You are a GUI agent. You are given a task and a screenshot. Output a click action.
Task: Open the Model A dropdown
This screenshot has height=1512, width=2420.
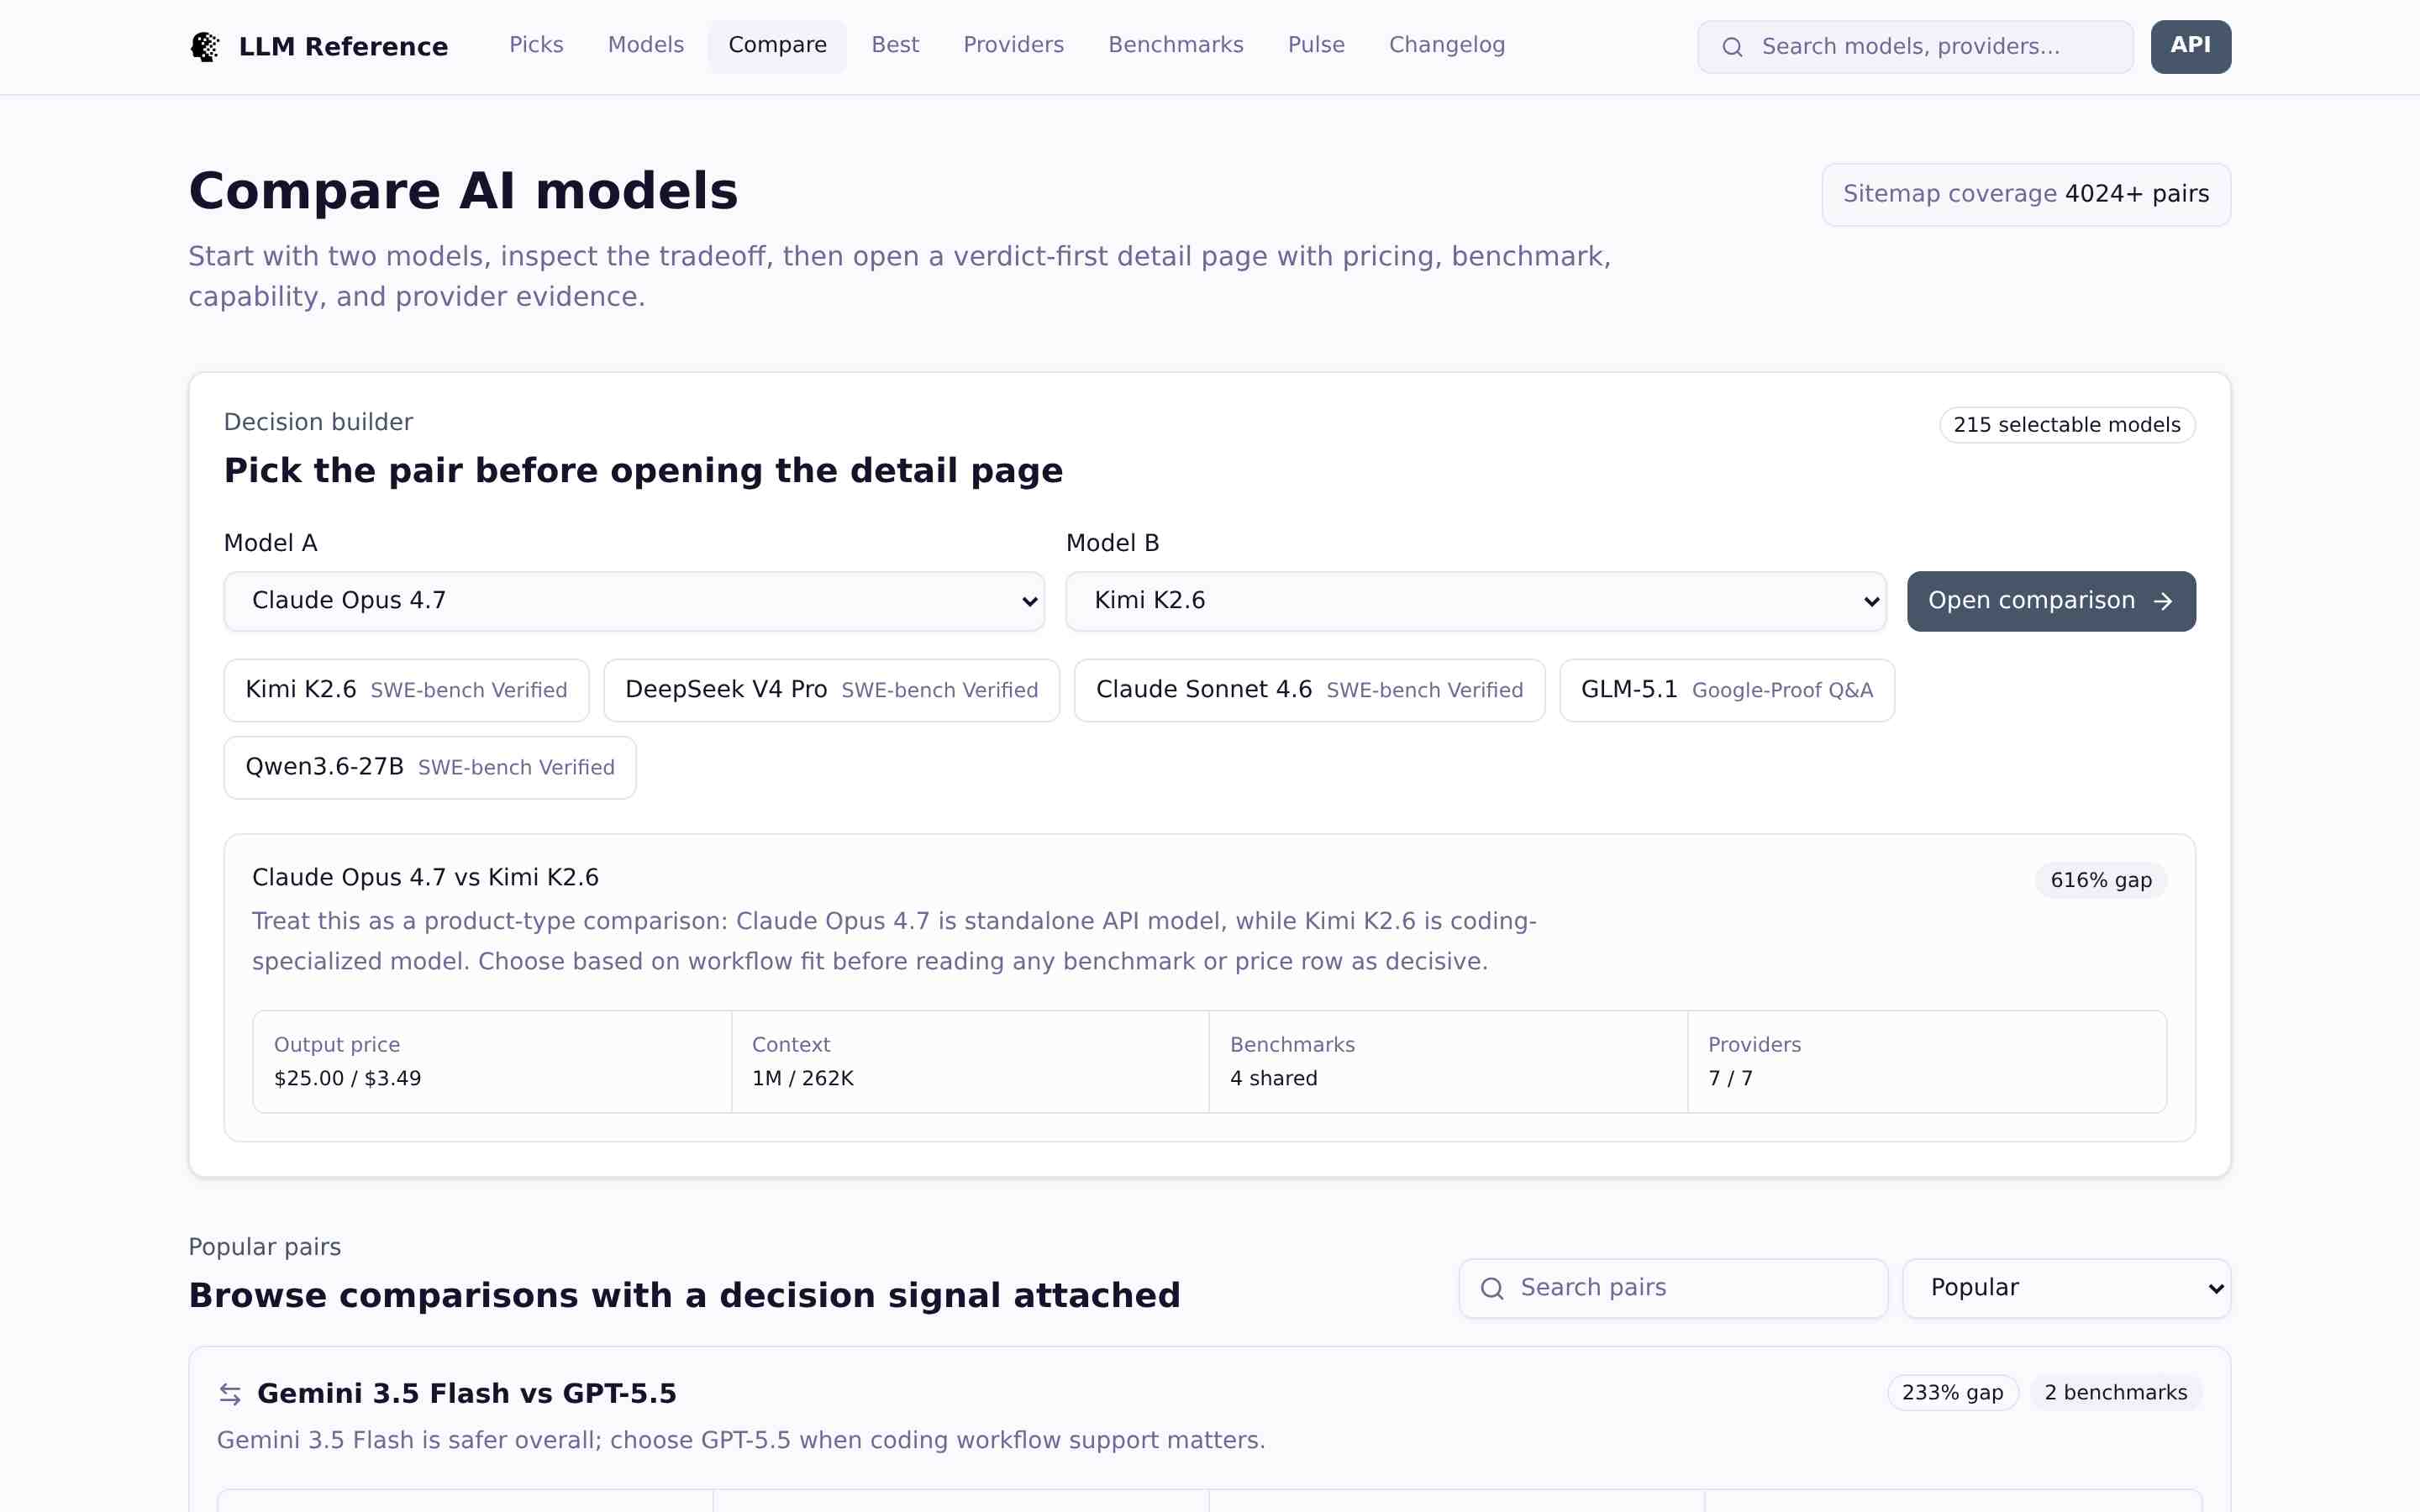634,601
